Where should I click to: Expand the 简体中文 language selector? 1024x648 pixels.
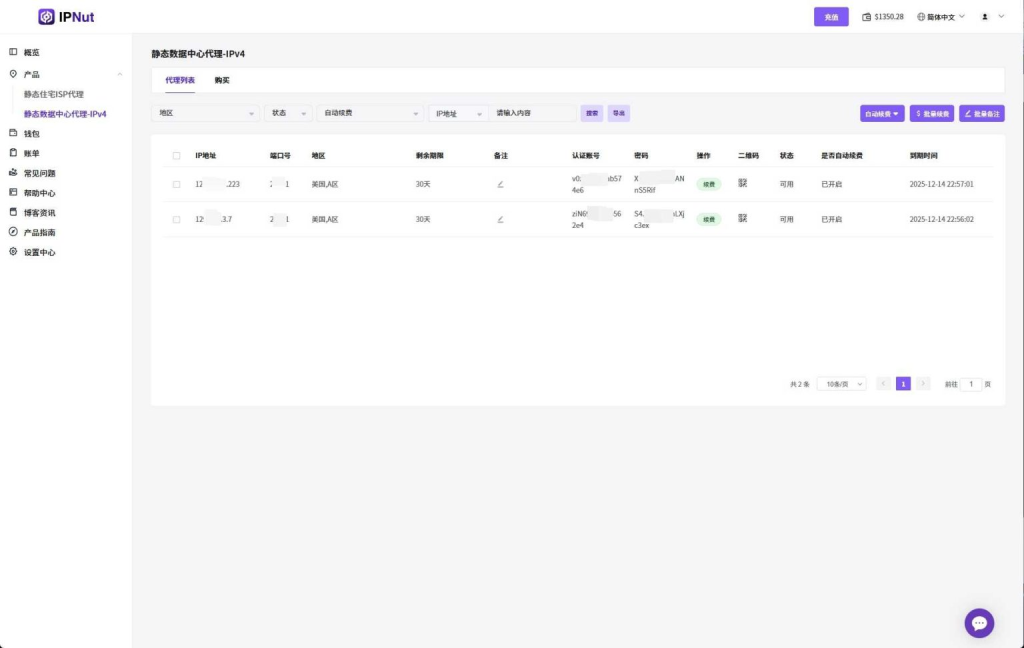(940, 17)
